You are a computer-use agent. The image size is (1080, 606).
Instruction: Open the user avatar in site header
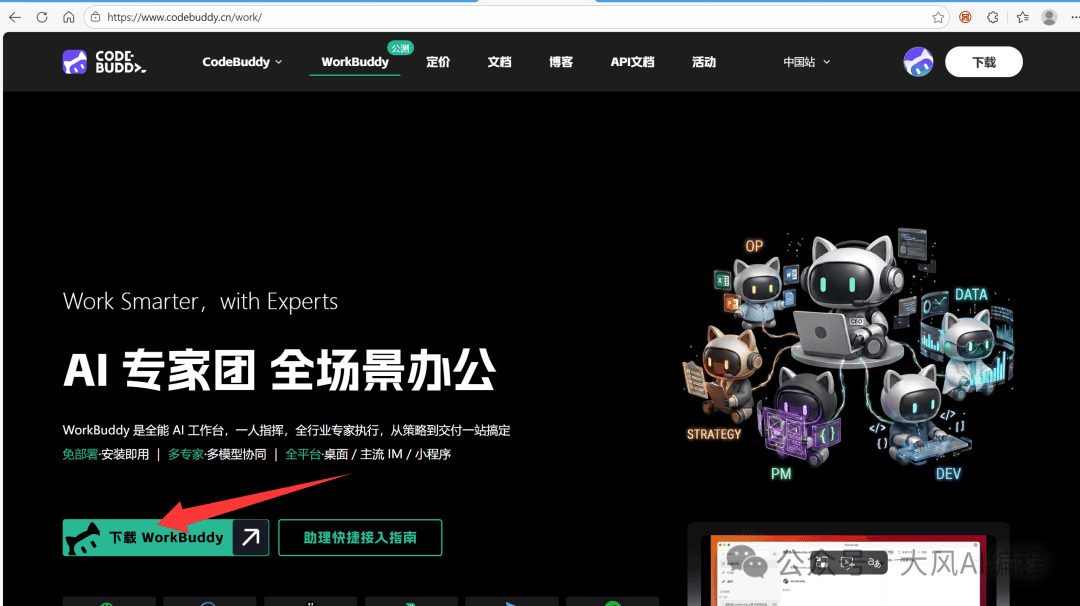tap(918, 62)
